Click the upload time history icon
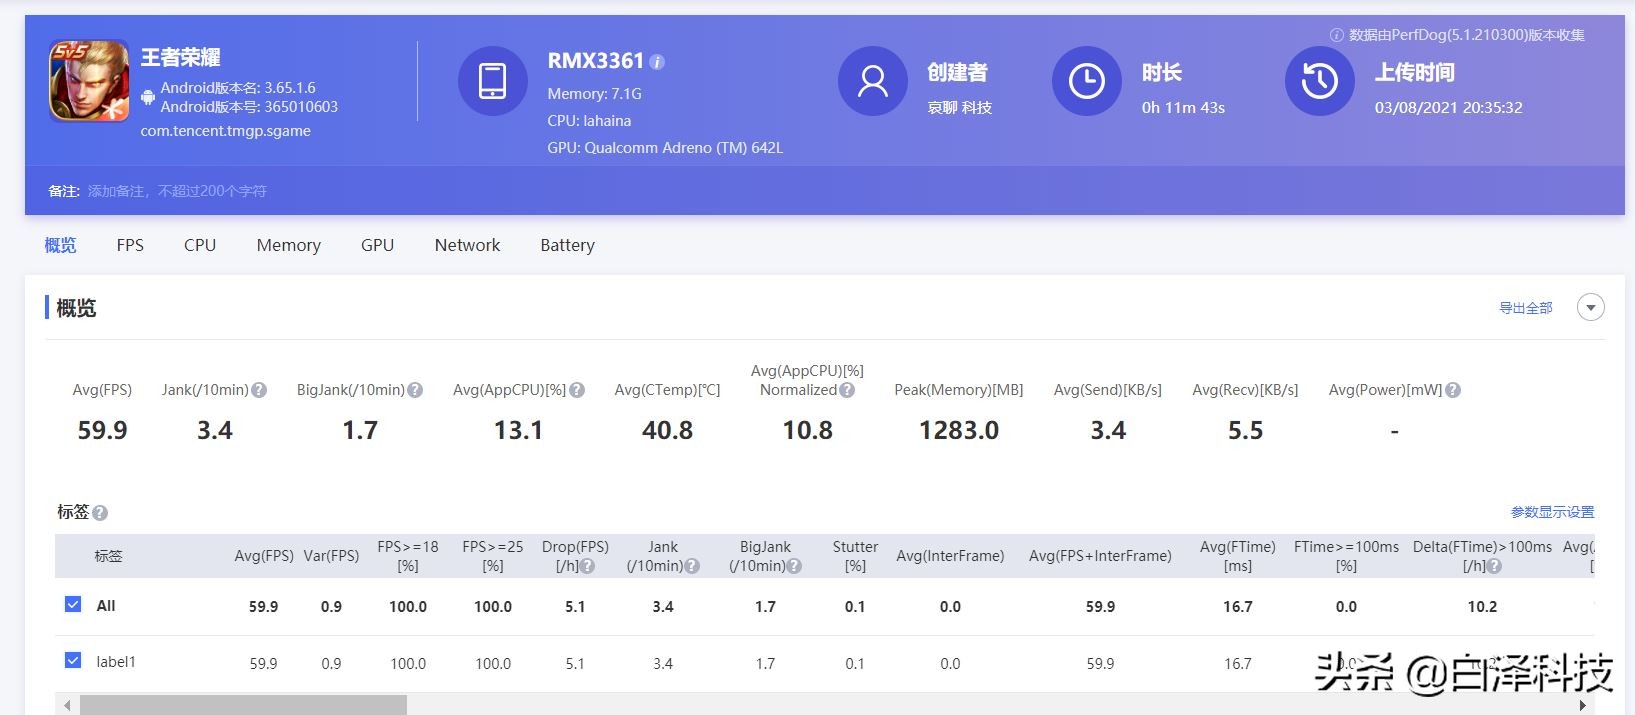 click(1319, 81)
